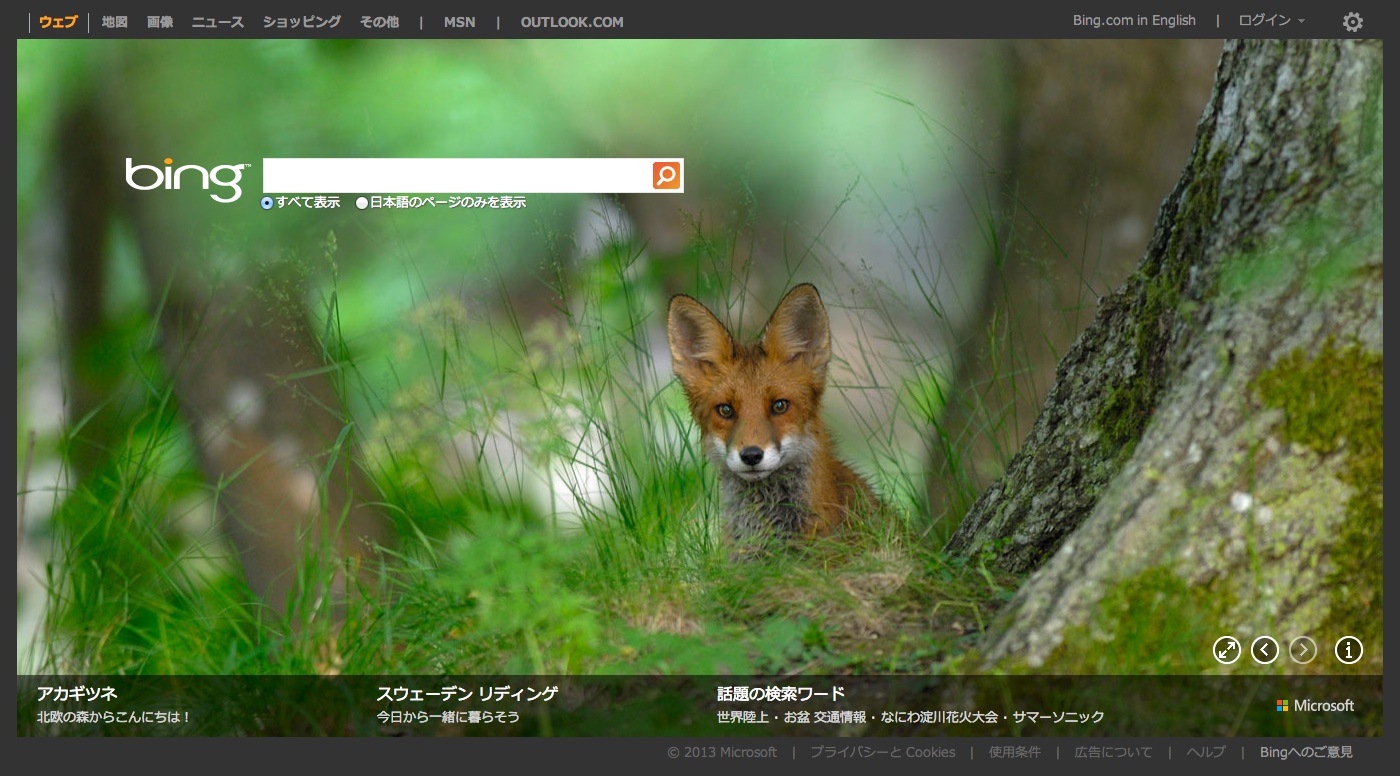Show the previous background image
The height and width of the screenshot is (776, 1400).
tap(1264, 650)
